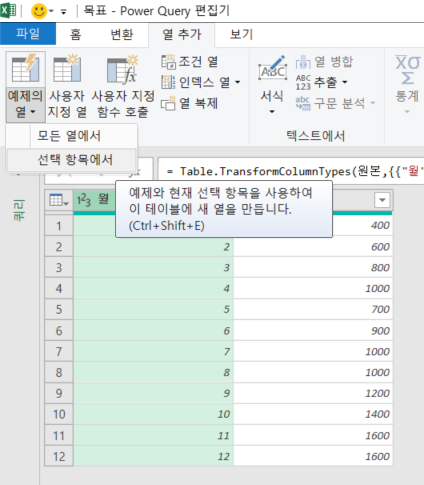Add a 조건 열 column
Screen dimensions: 424x485
point(190,62)
